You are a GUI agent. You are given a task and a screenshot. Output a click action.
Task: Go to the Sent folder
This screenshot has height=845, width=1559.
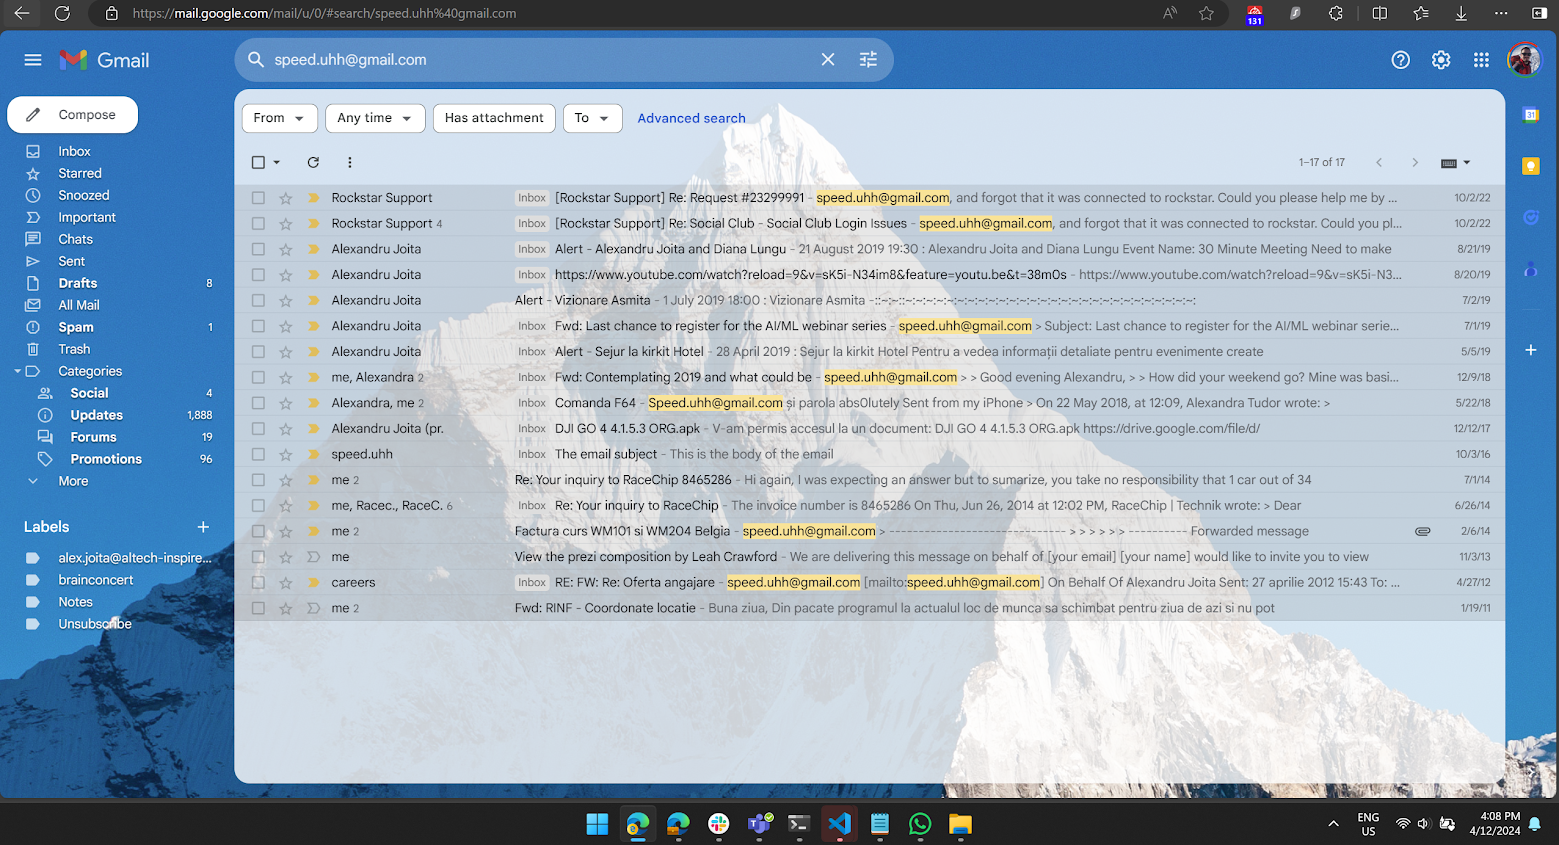[72, 261]
